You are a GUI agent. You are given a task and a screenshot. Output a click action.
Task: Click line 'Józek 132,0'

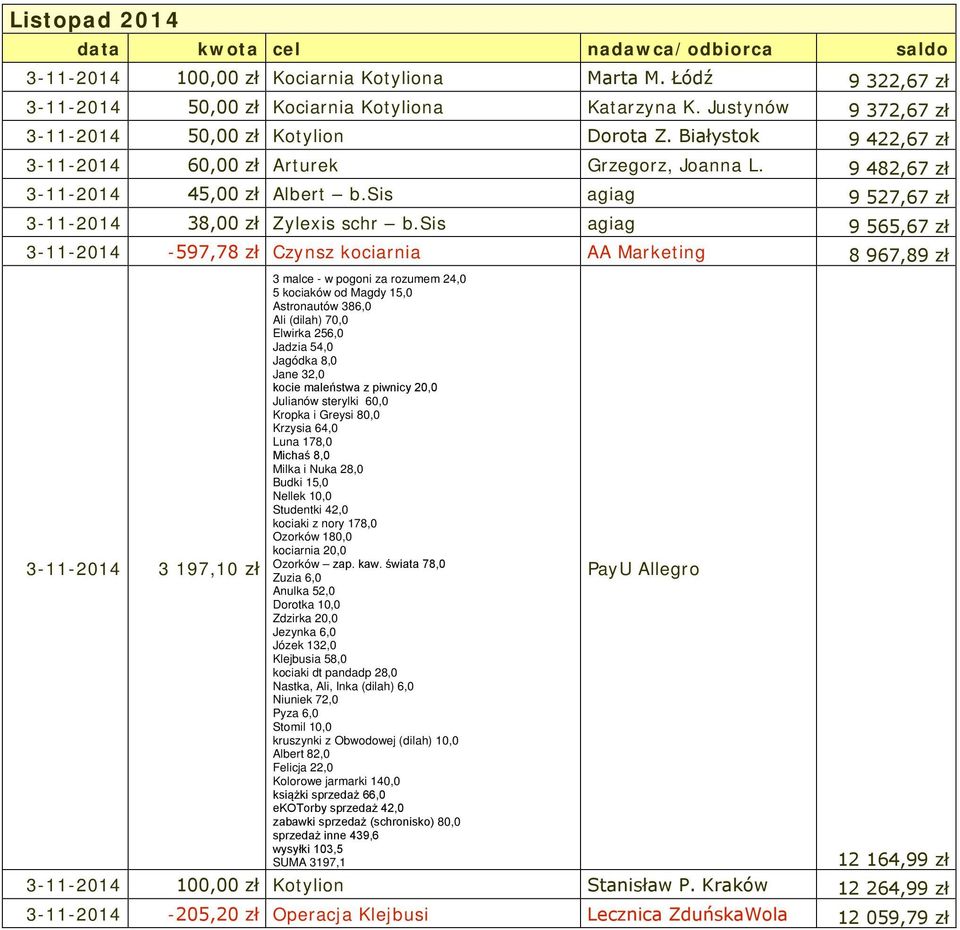click(304, 645)
